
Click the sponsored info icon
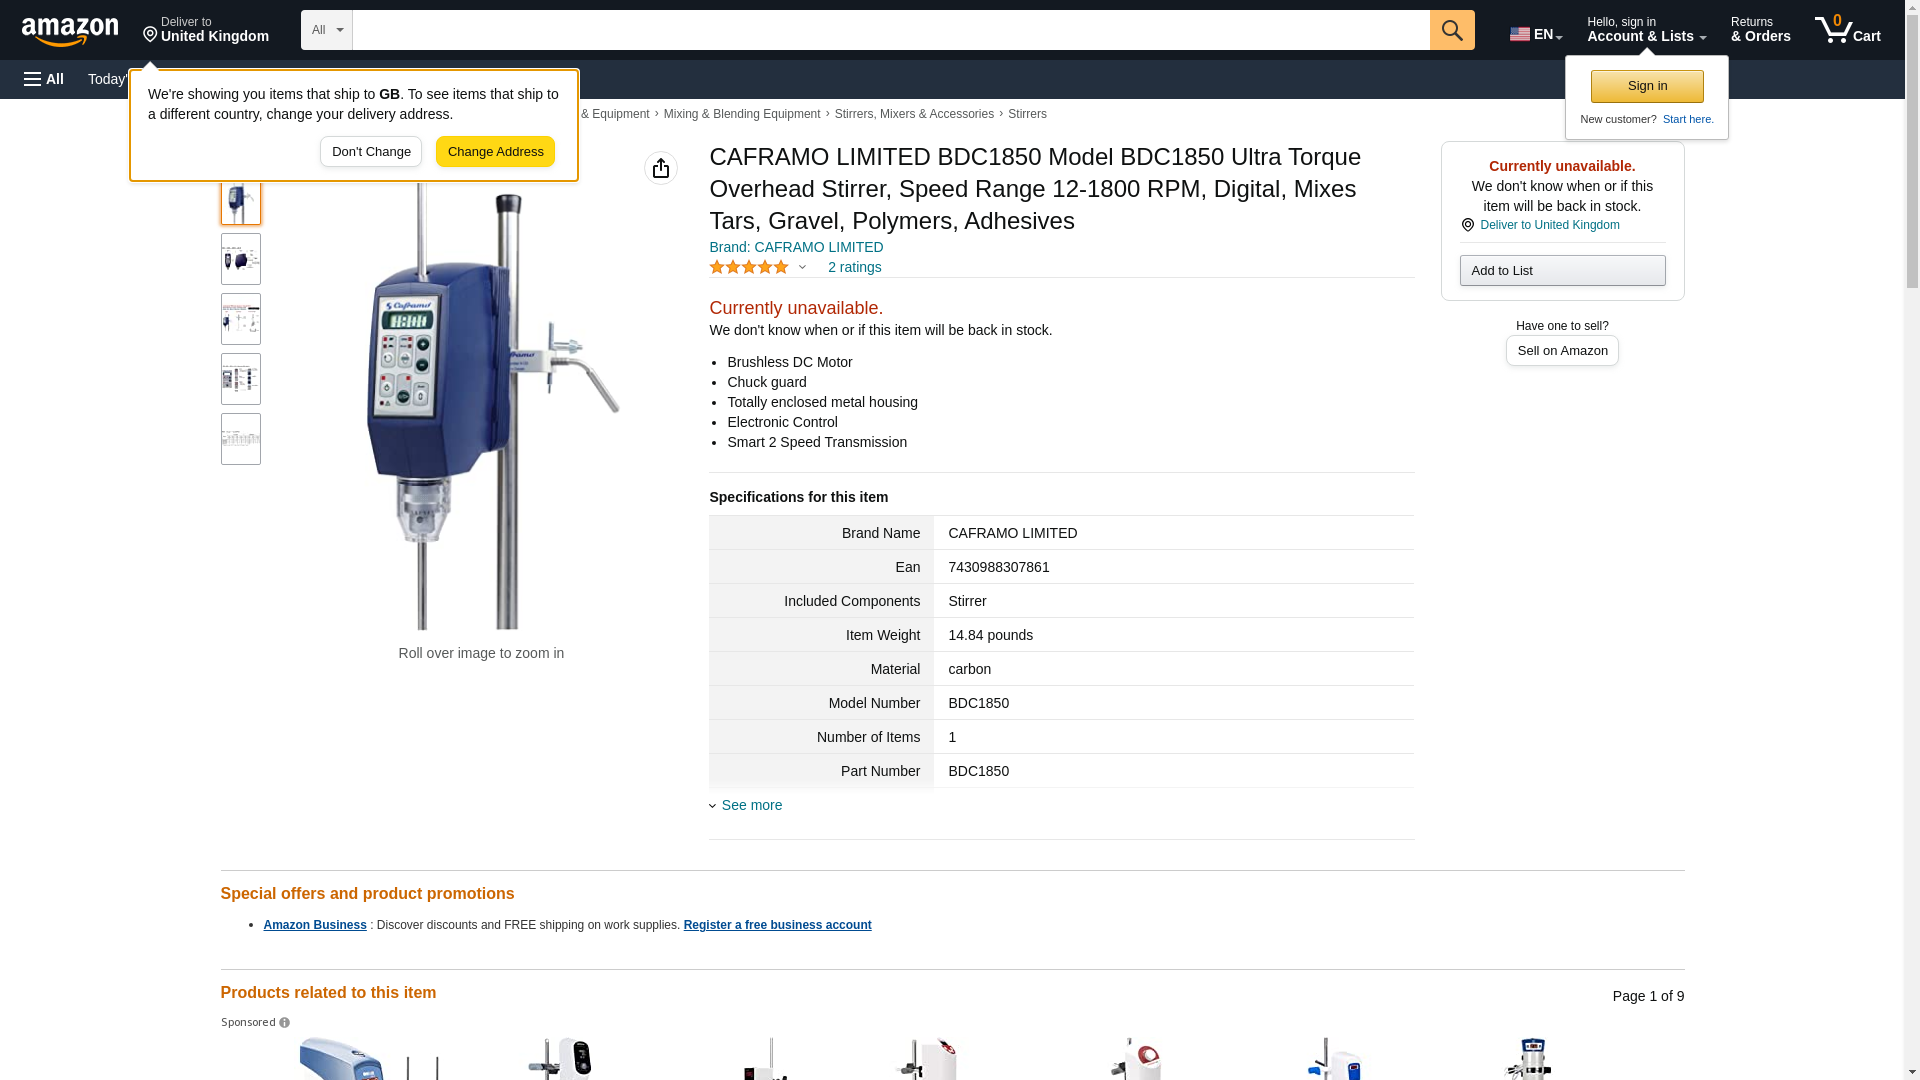[285, 1022]
